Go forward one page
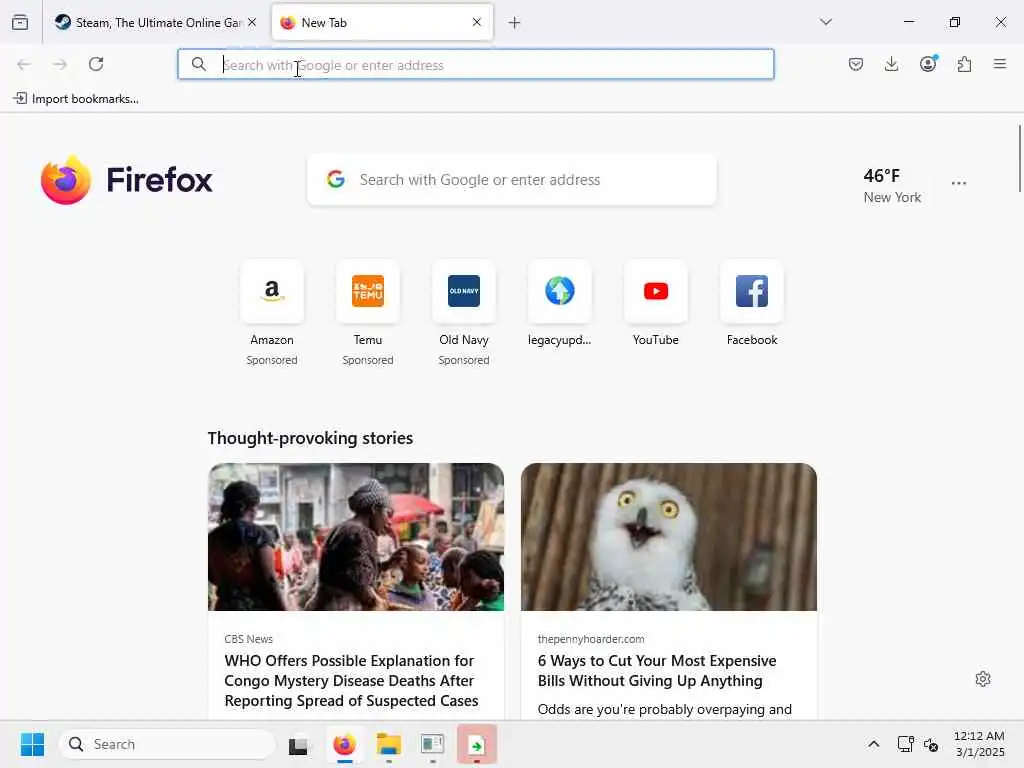 point(60,64)
